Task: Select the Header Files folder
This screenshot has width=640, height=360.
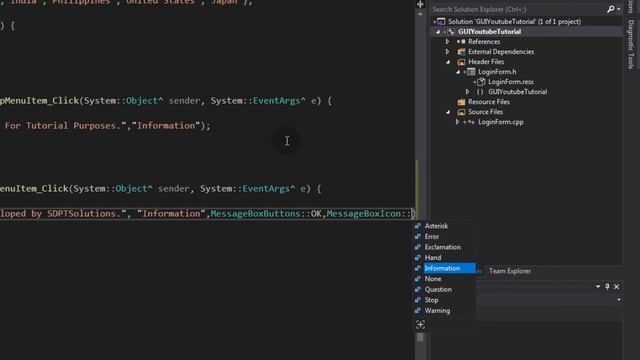Action: [x=486, y=62]
